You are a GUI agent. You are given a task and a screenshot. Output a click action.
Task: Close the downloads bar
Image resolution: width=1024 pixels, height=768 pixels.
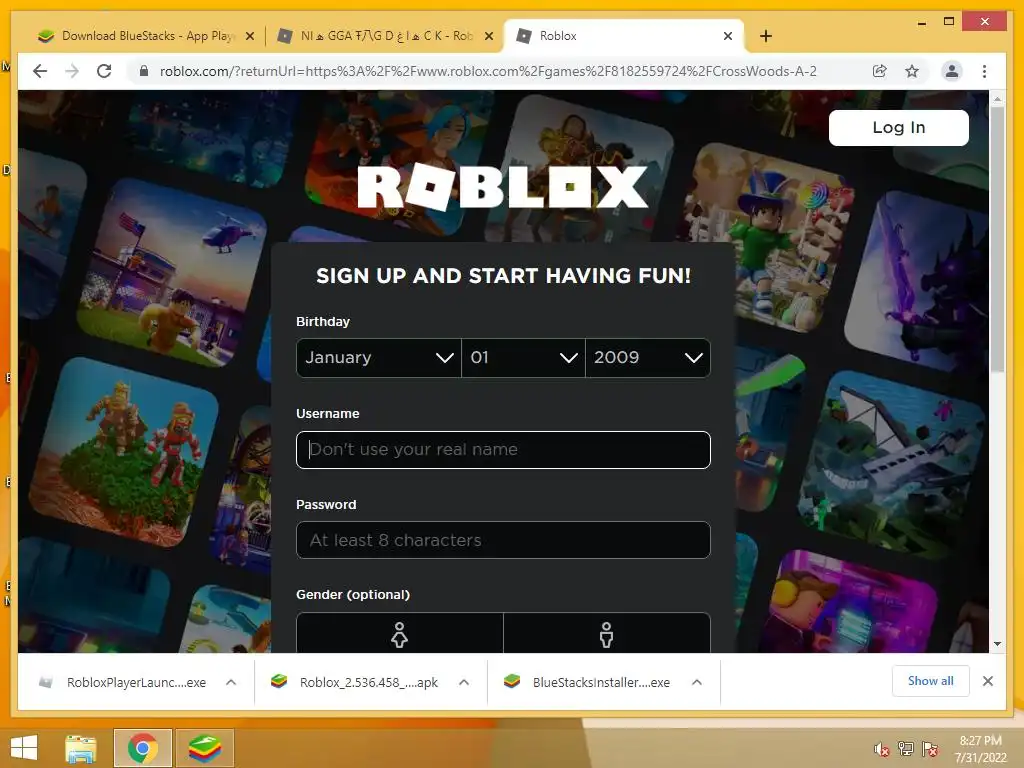pyautogui.click(x=987, y=681)
